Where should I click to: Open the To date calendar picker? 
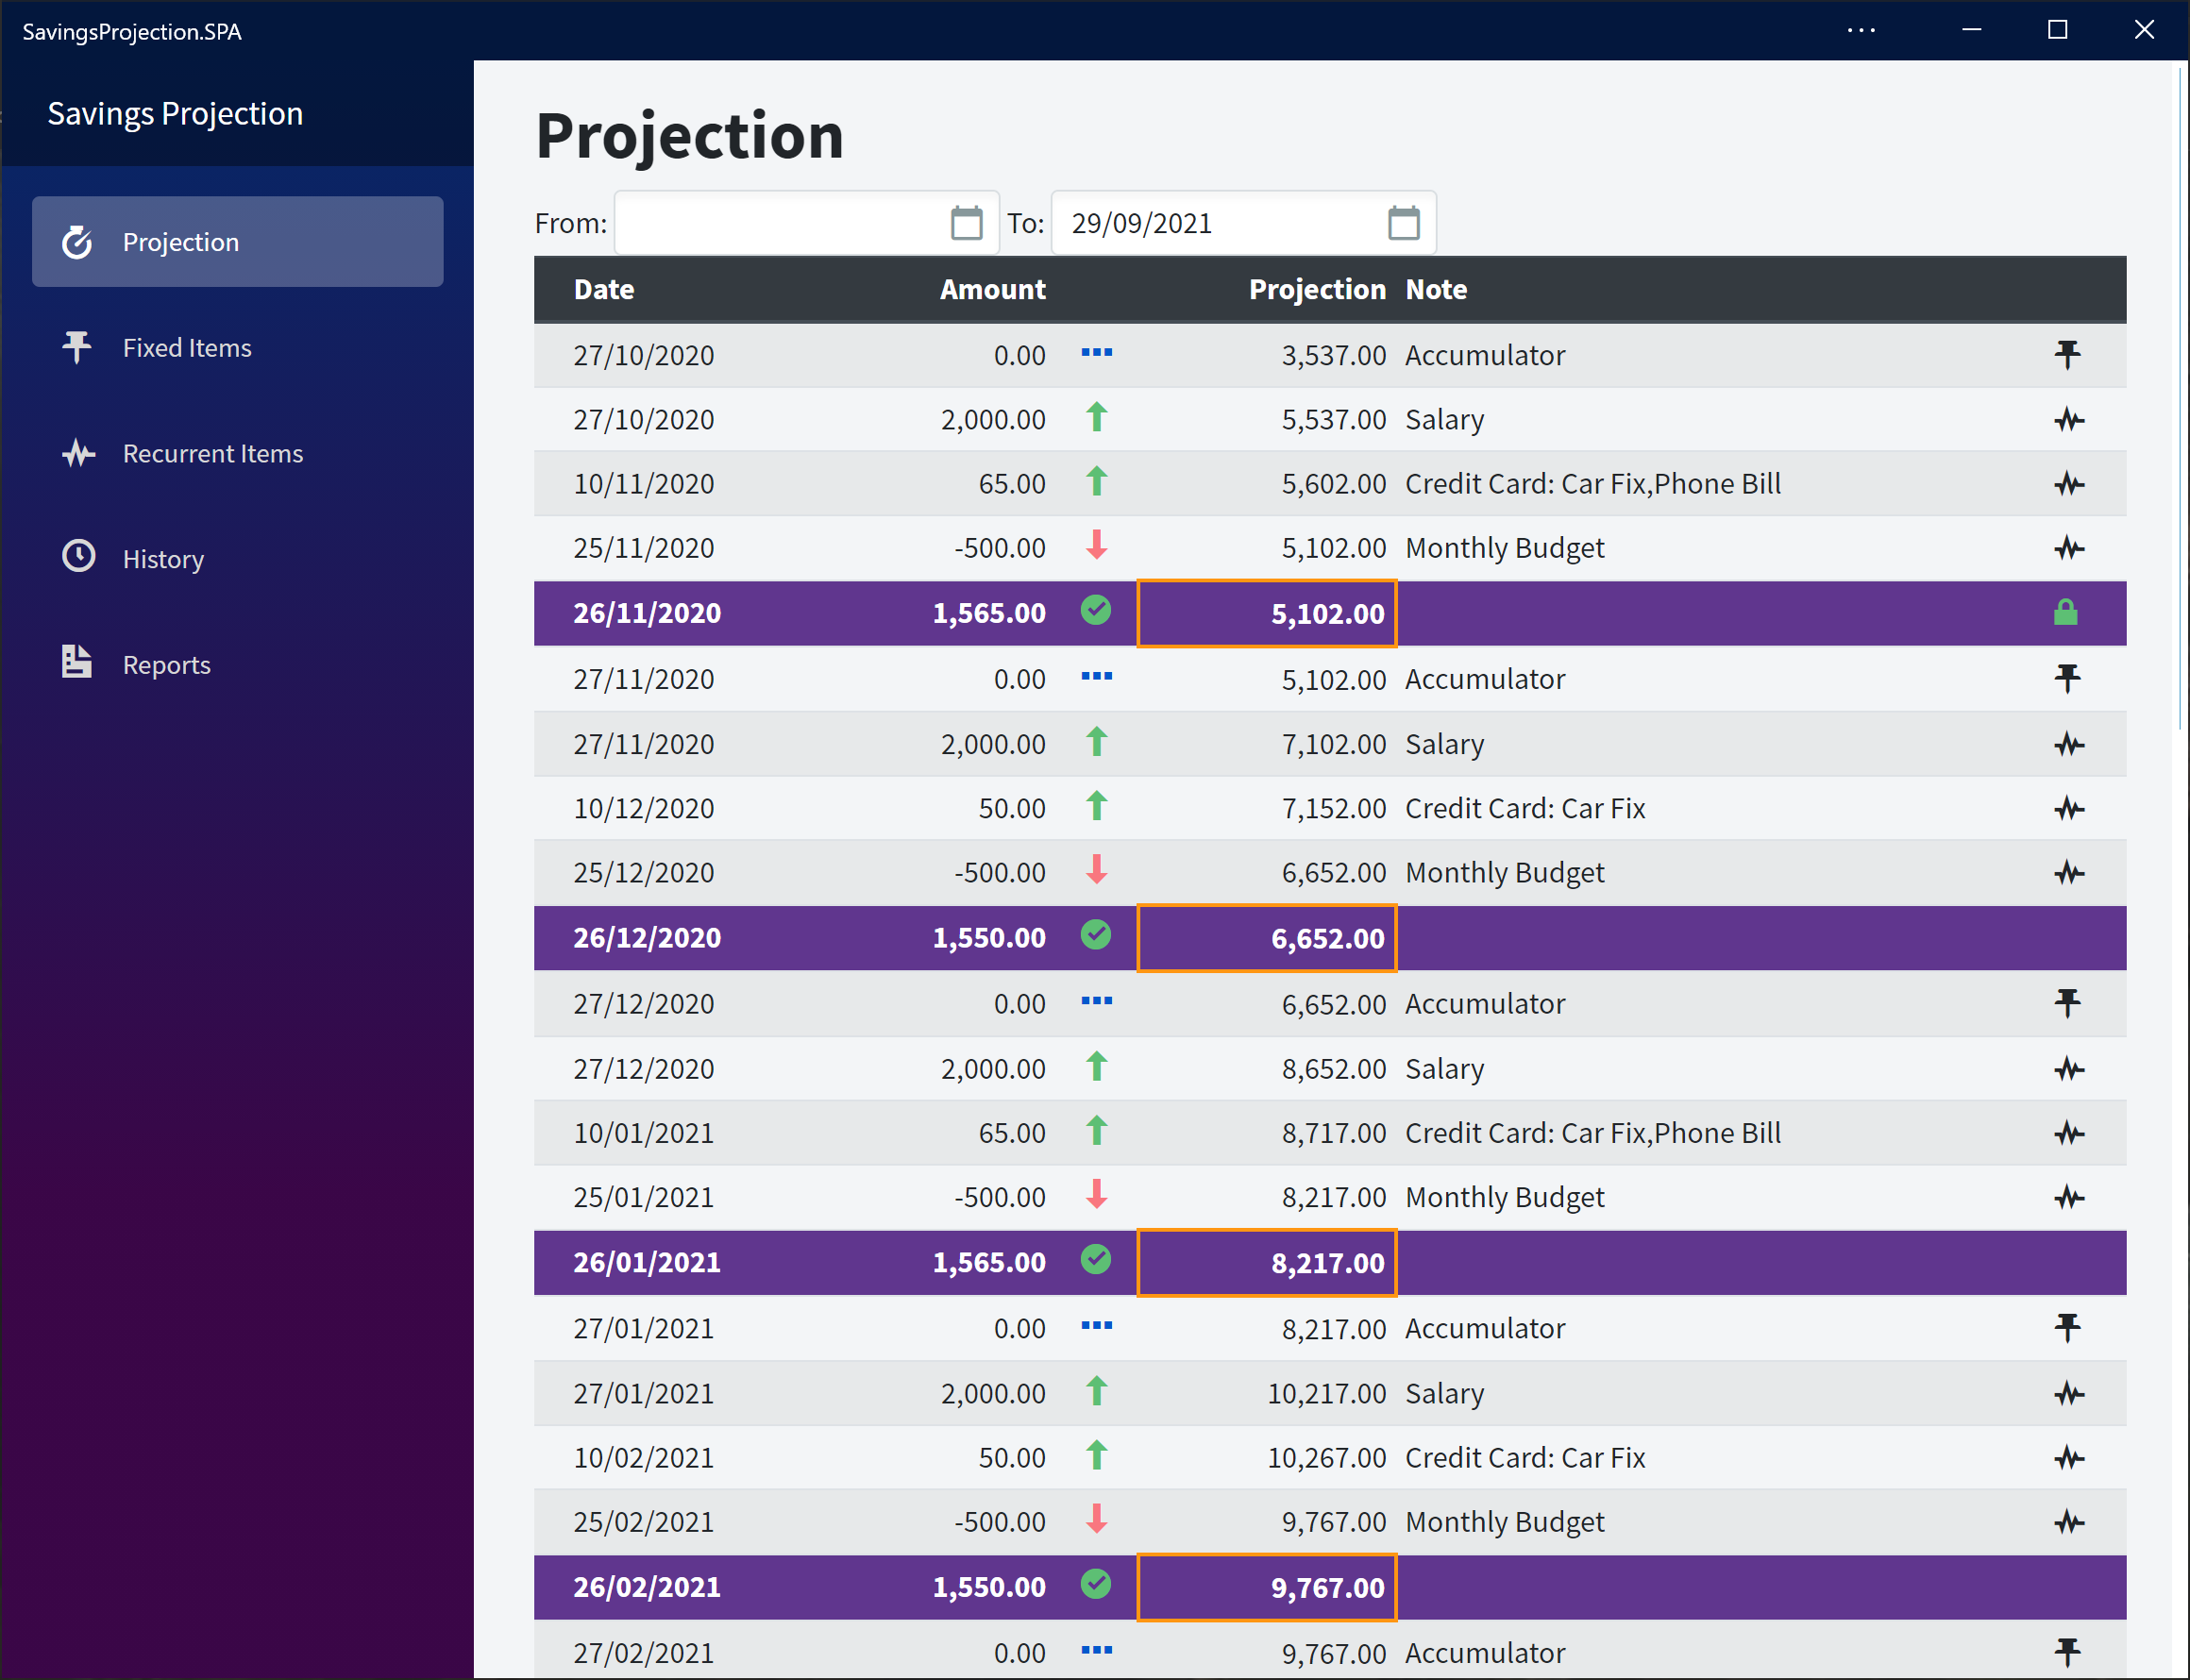[x=1403, y=223]
